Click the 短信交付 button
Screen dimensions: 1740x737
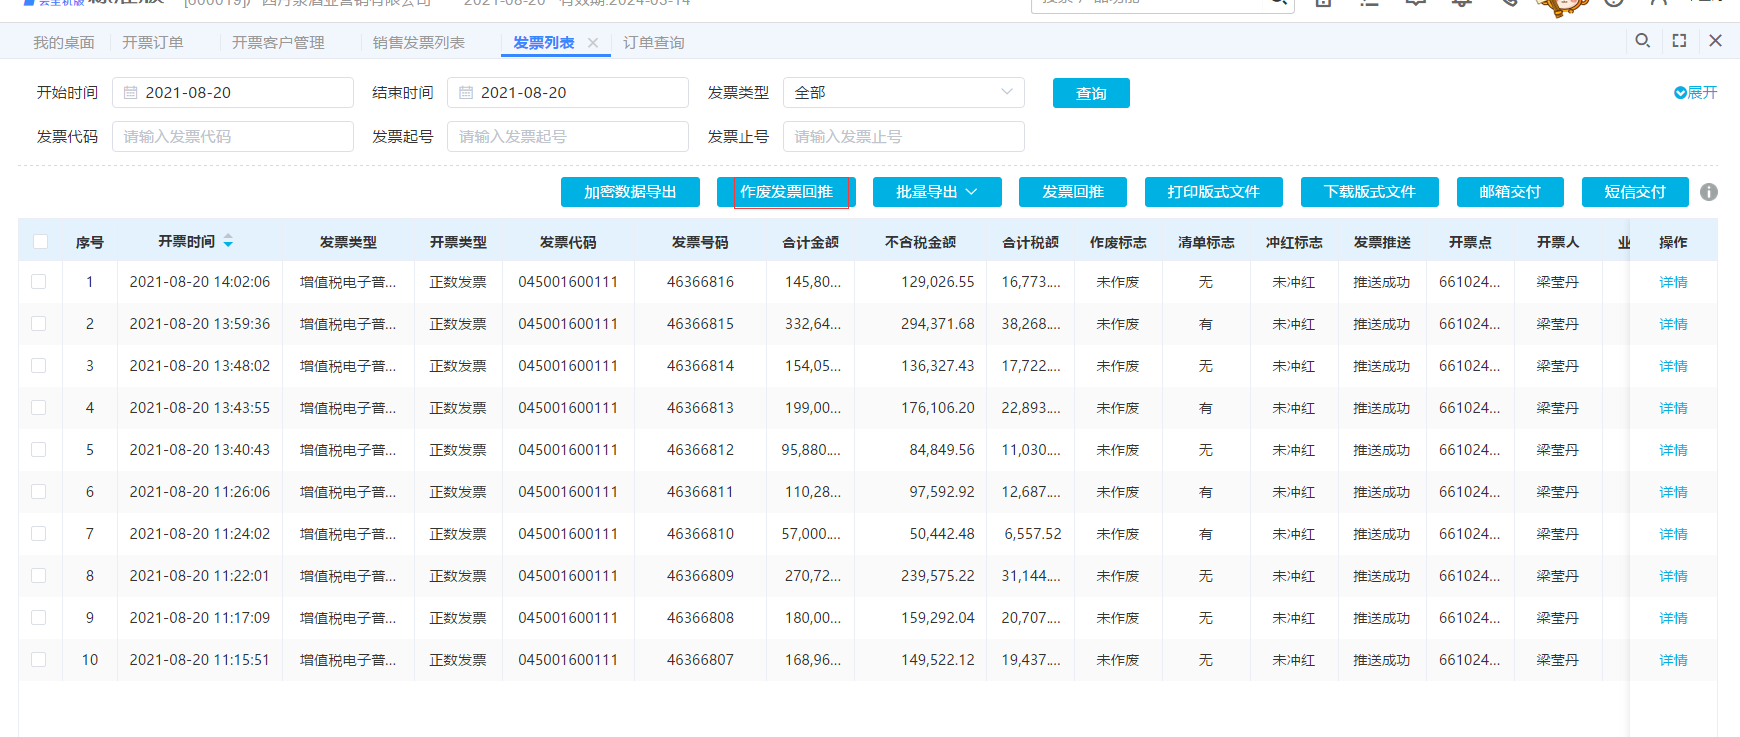click(1635, 192)
